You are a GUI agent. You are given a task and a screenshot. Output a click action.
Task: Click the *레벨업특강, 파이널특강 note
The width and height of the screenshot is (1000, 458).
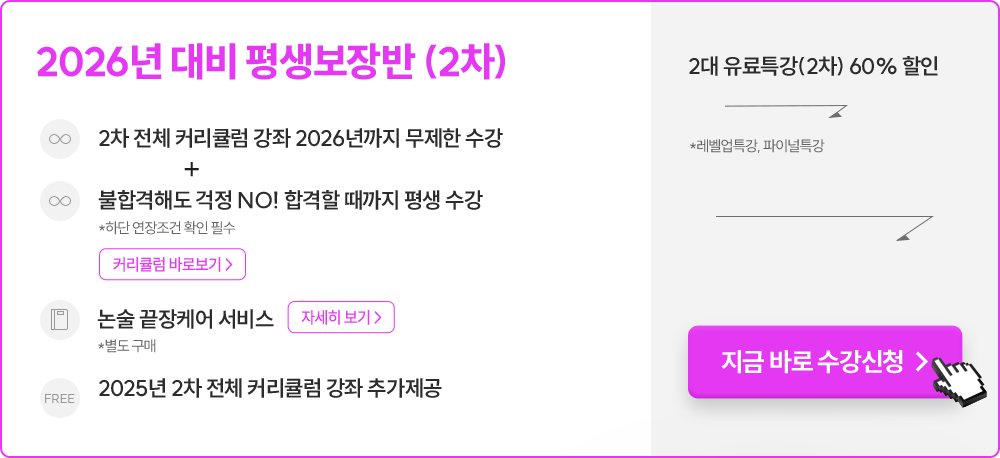[756, 146]
